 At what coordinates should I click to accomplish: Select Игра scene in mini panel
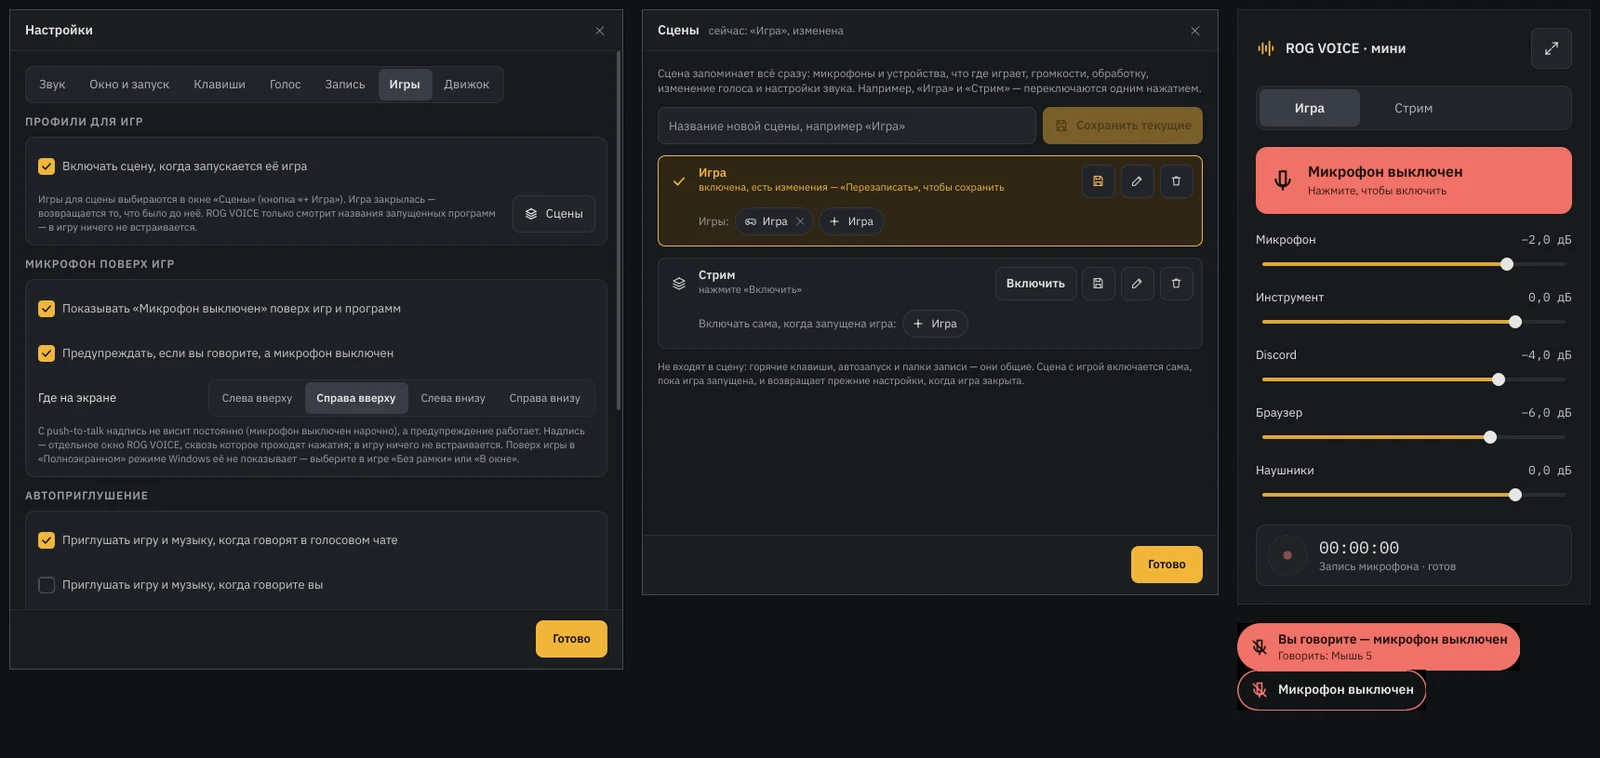(1309, 108)
